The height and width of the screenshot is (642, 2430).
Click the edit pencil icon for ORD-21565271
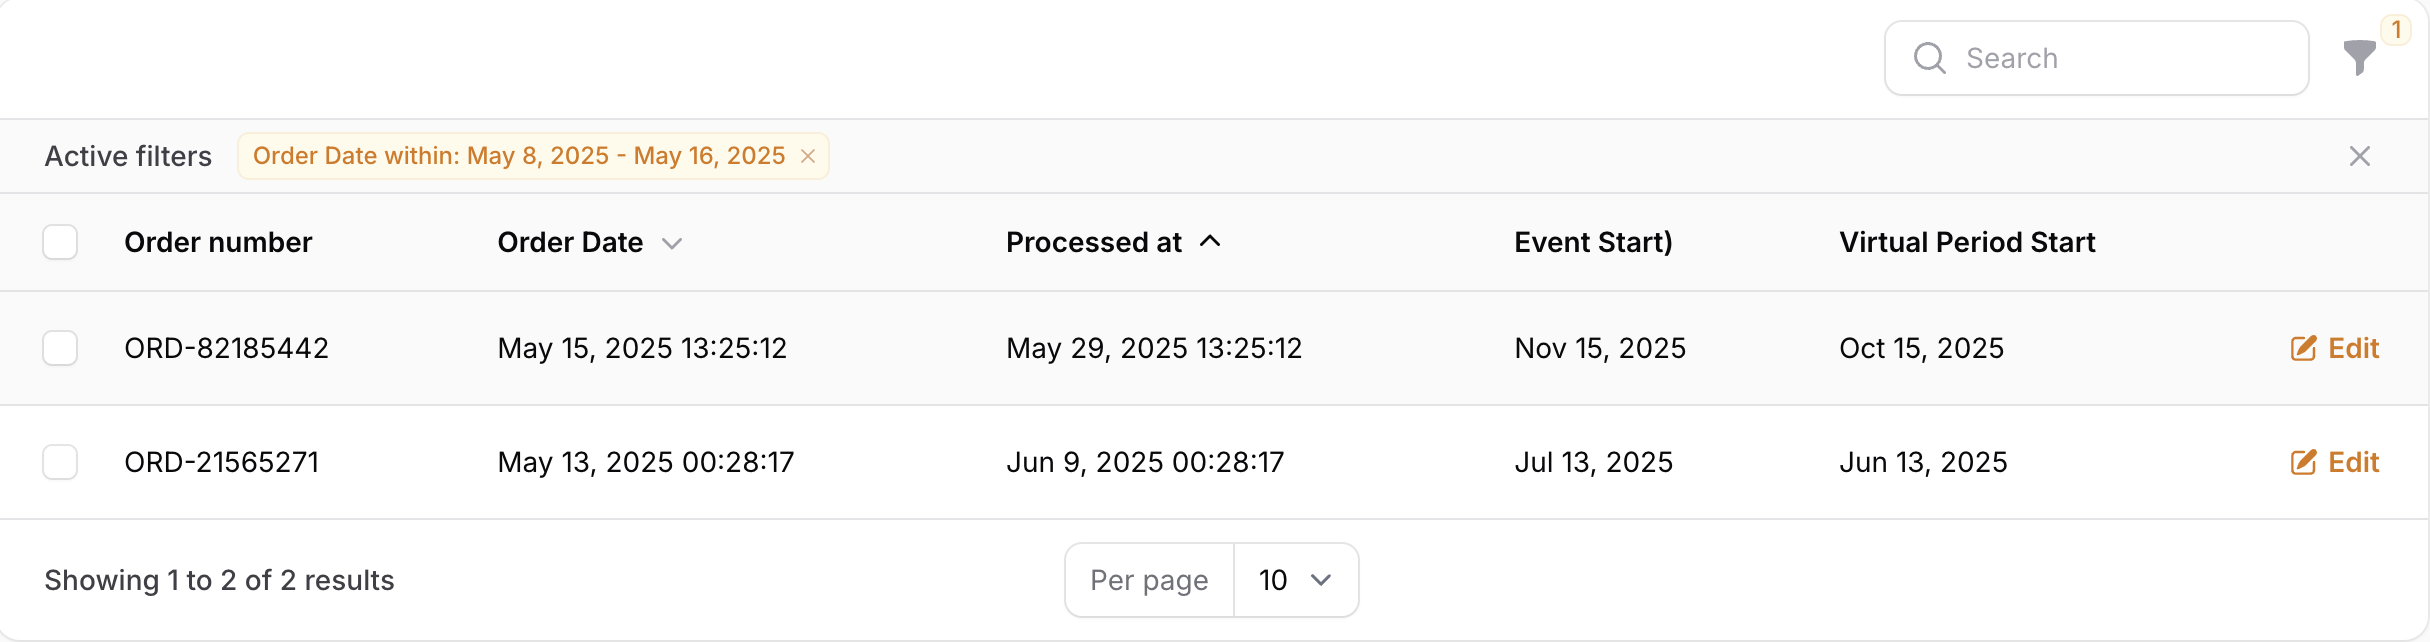2303,462
